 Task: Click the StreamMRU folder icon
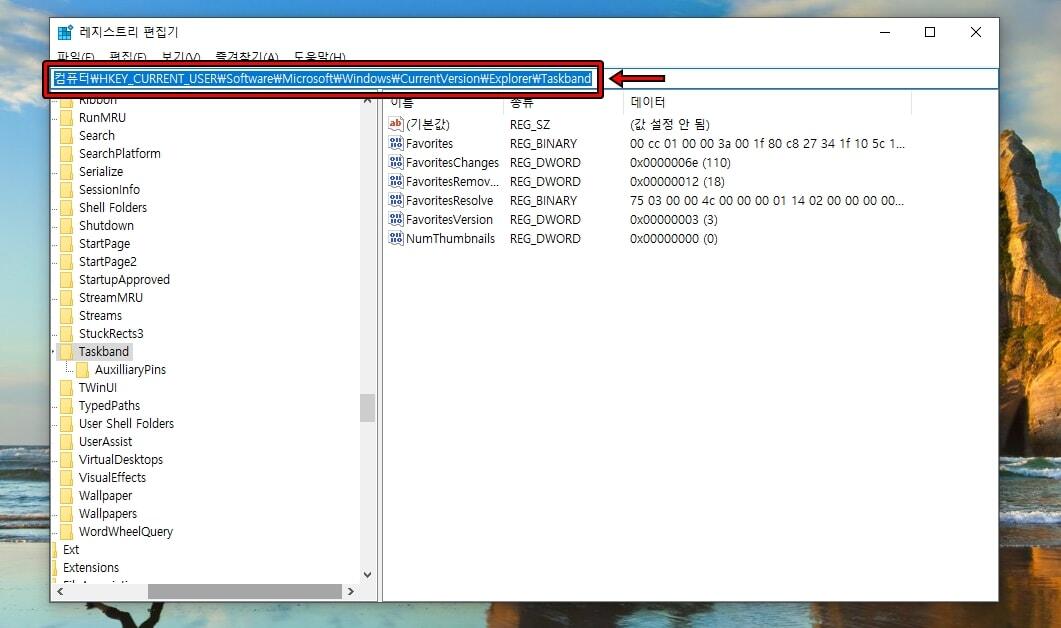click(x=66, y=297)
